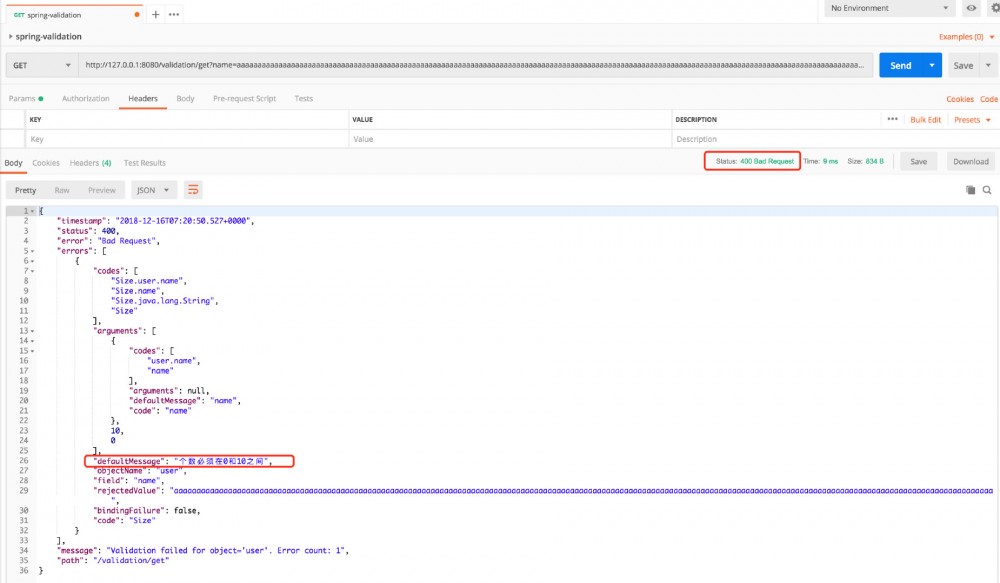
Task: Select Test Results tab
Action: tap(145, 163)
